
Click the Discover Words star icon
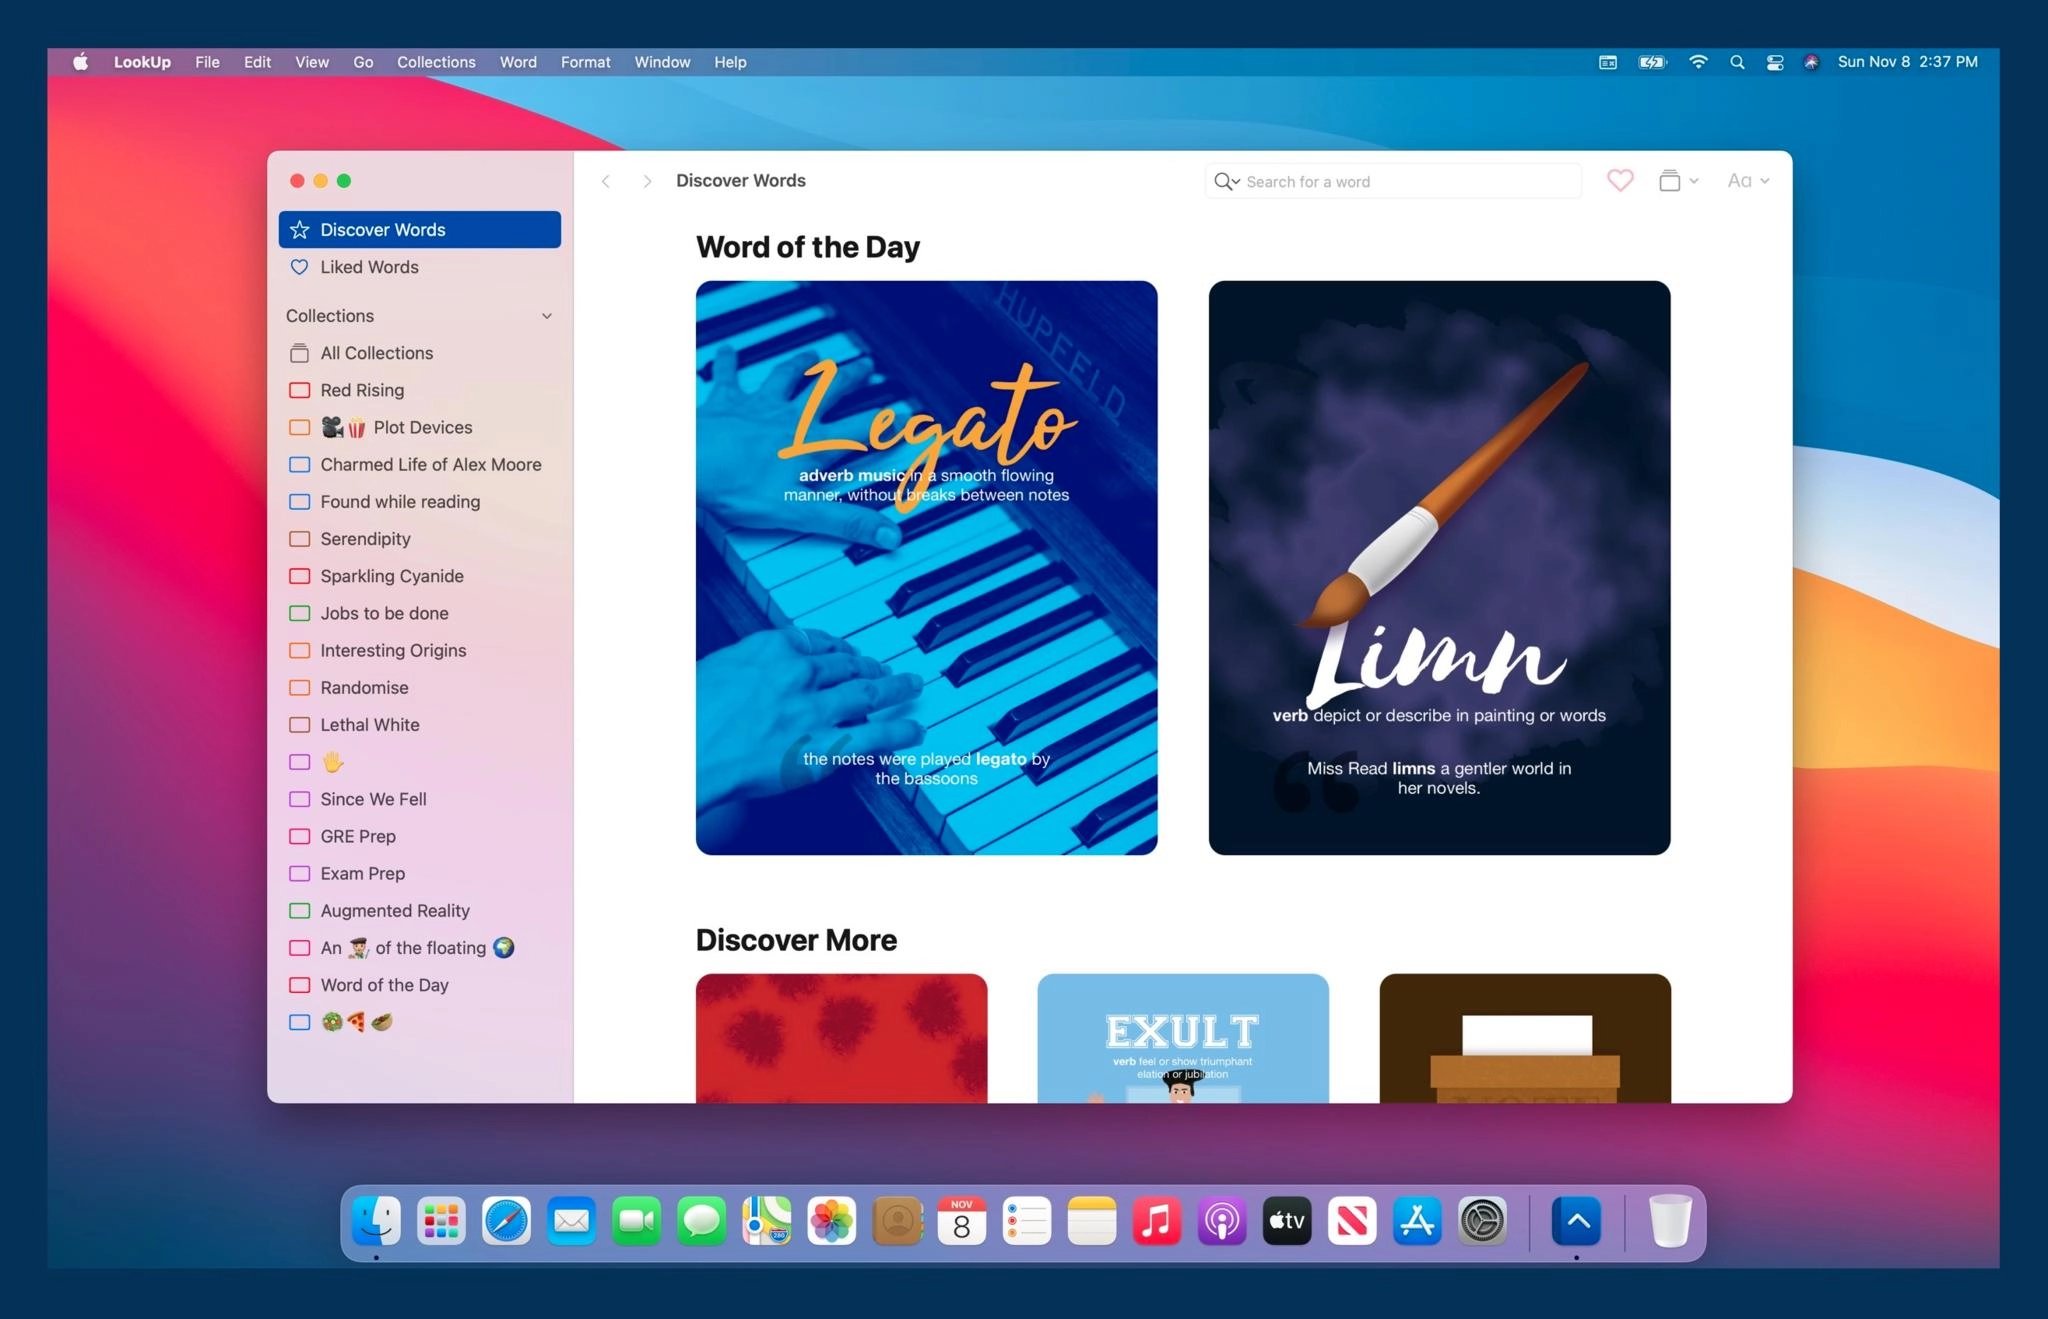[x=299, y=230]
